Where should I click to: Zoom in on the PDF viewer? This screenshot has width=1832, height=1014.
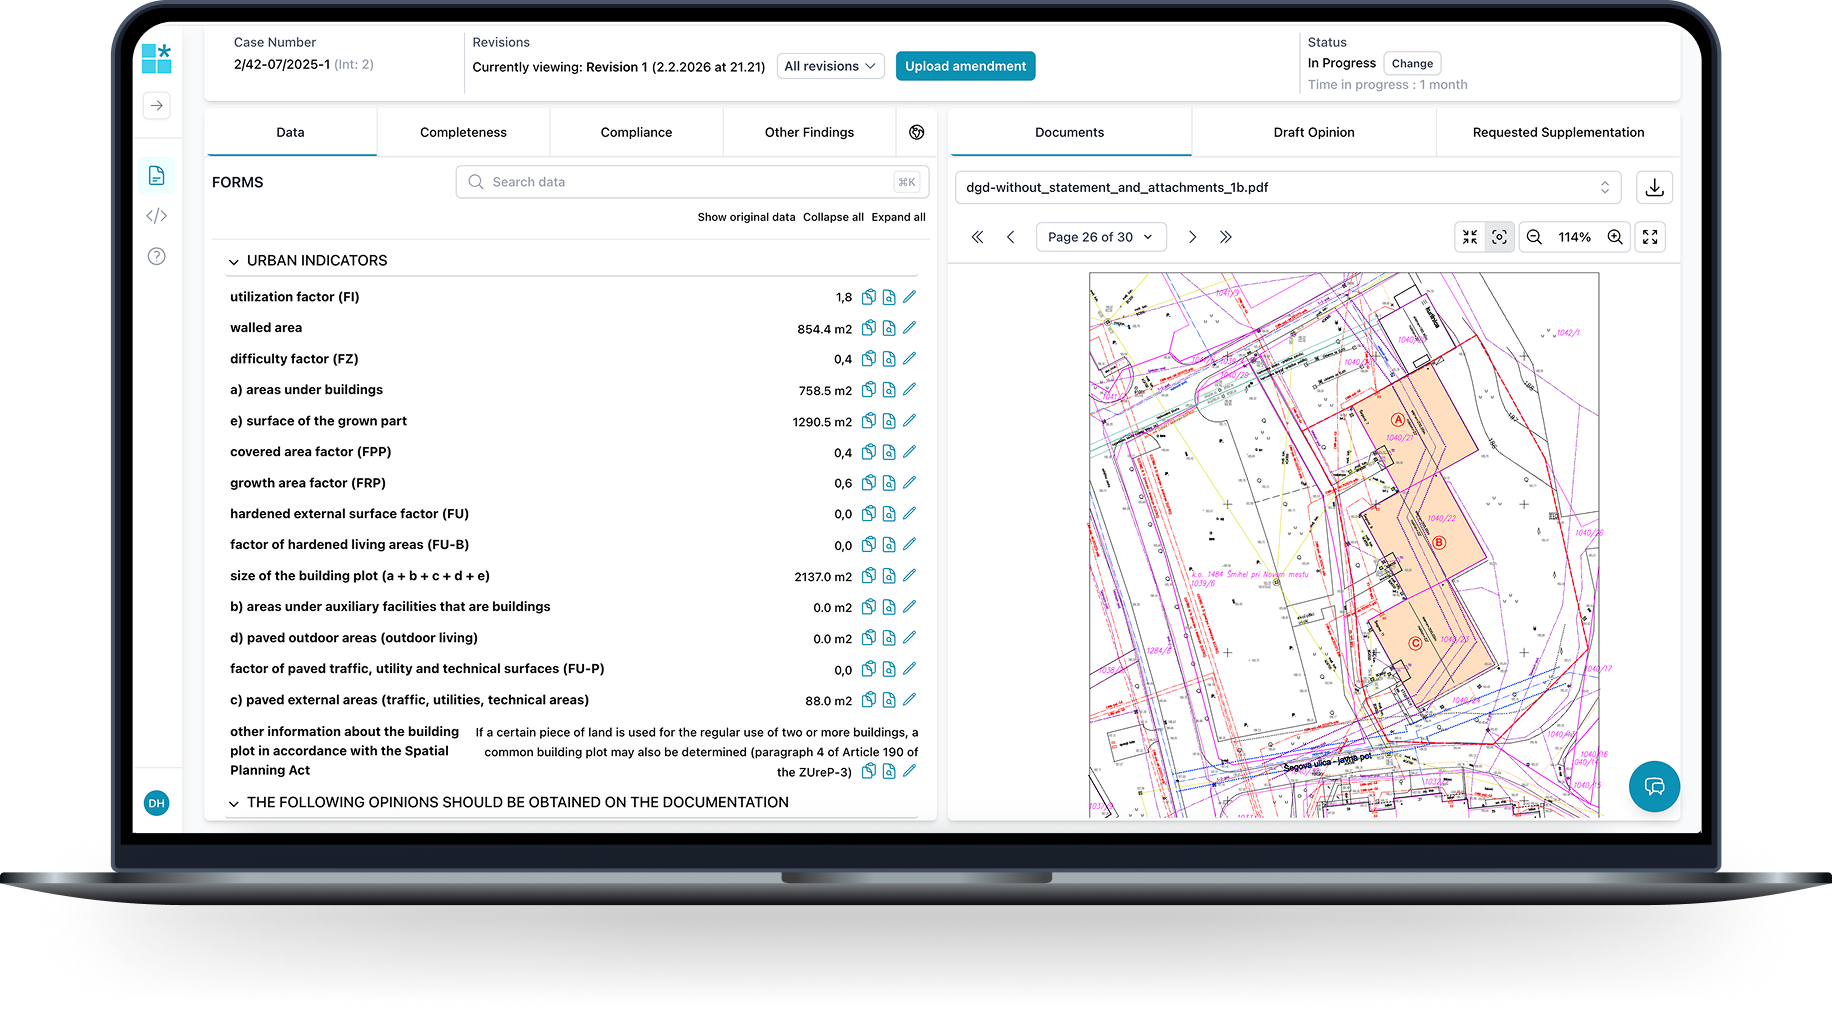pyautogui.click(x=1614, y=237)
